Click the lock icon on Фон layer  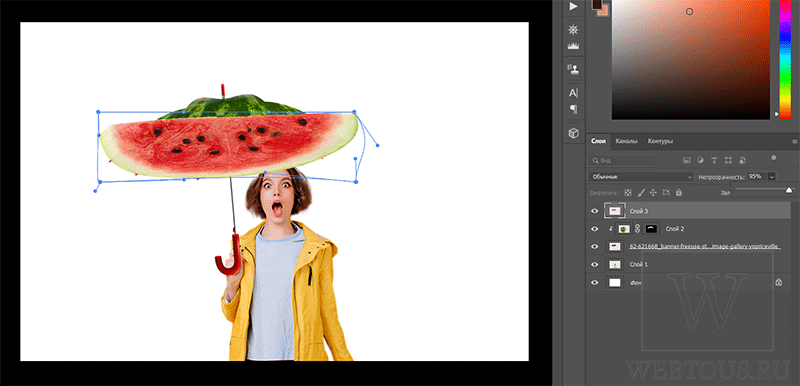pyautogui.click(x=779, y=282)
